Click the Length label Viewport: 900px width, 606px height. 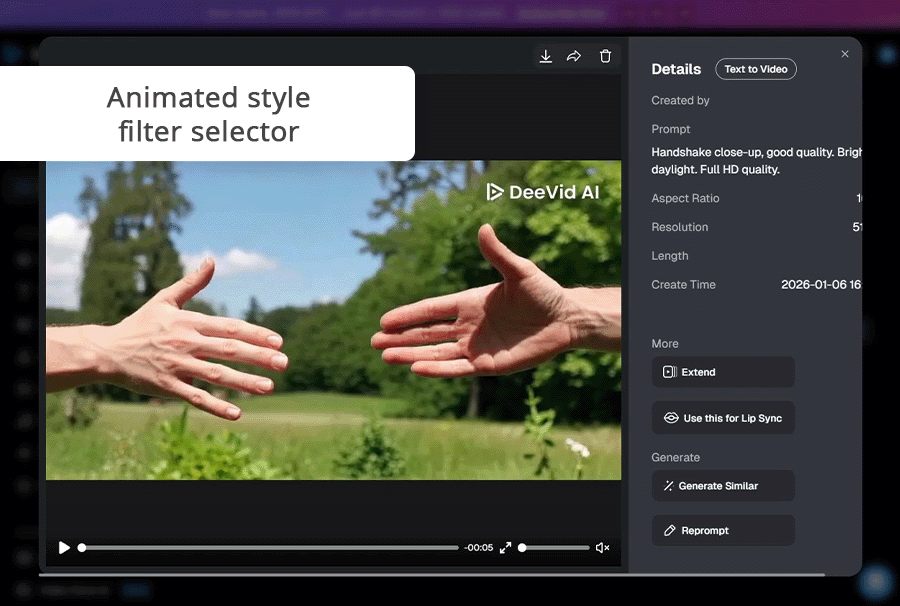click(x=669, y=256)
